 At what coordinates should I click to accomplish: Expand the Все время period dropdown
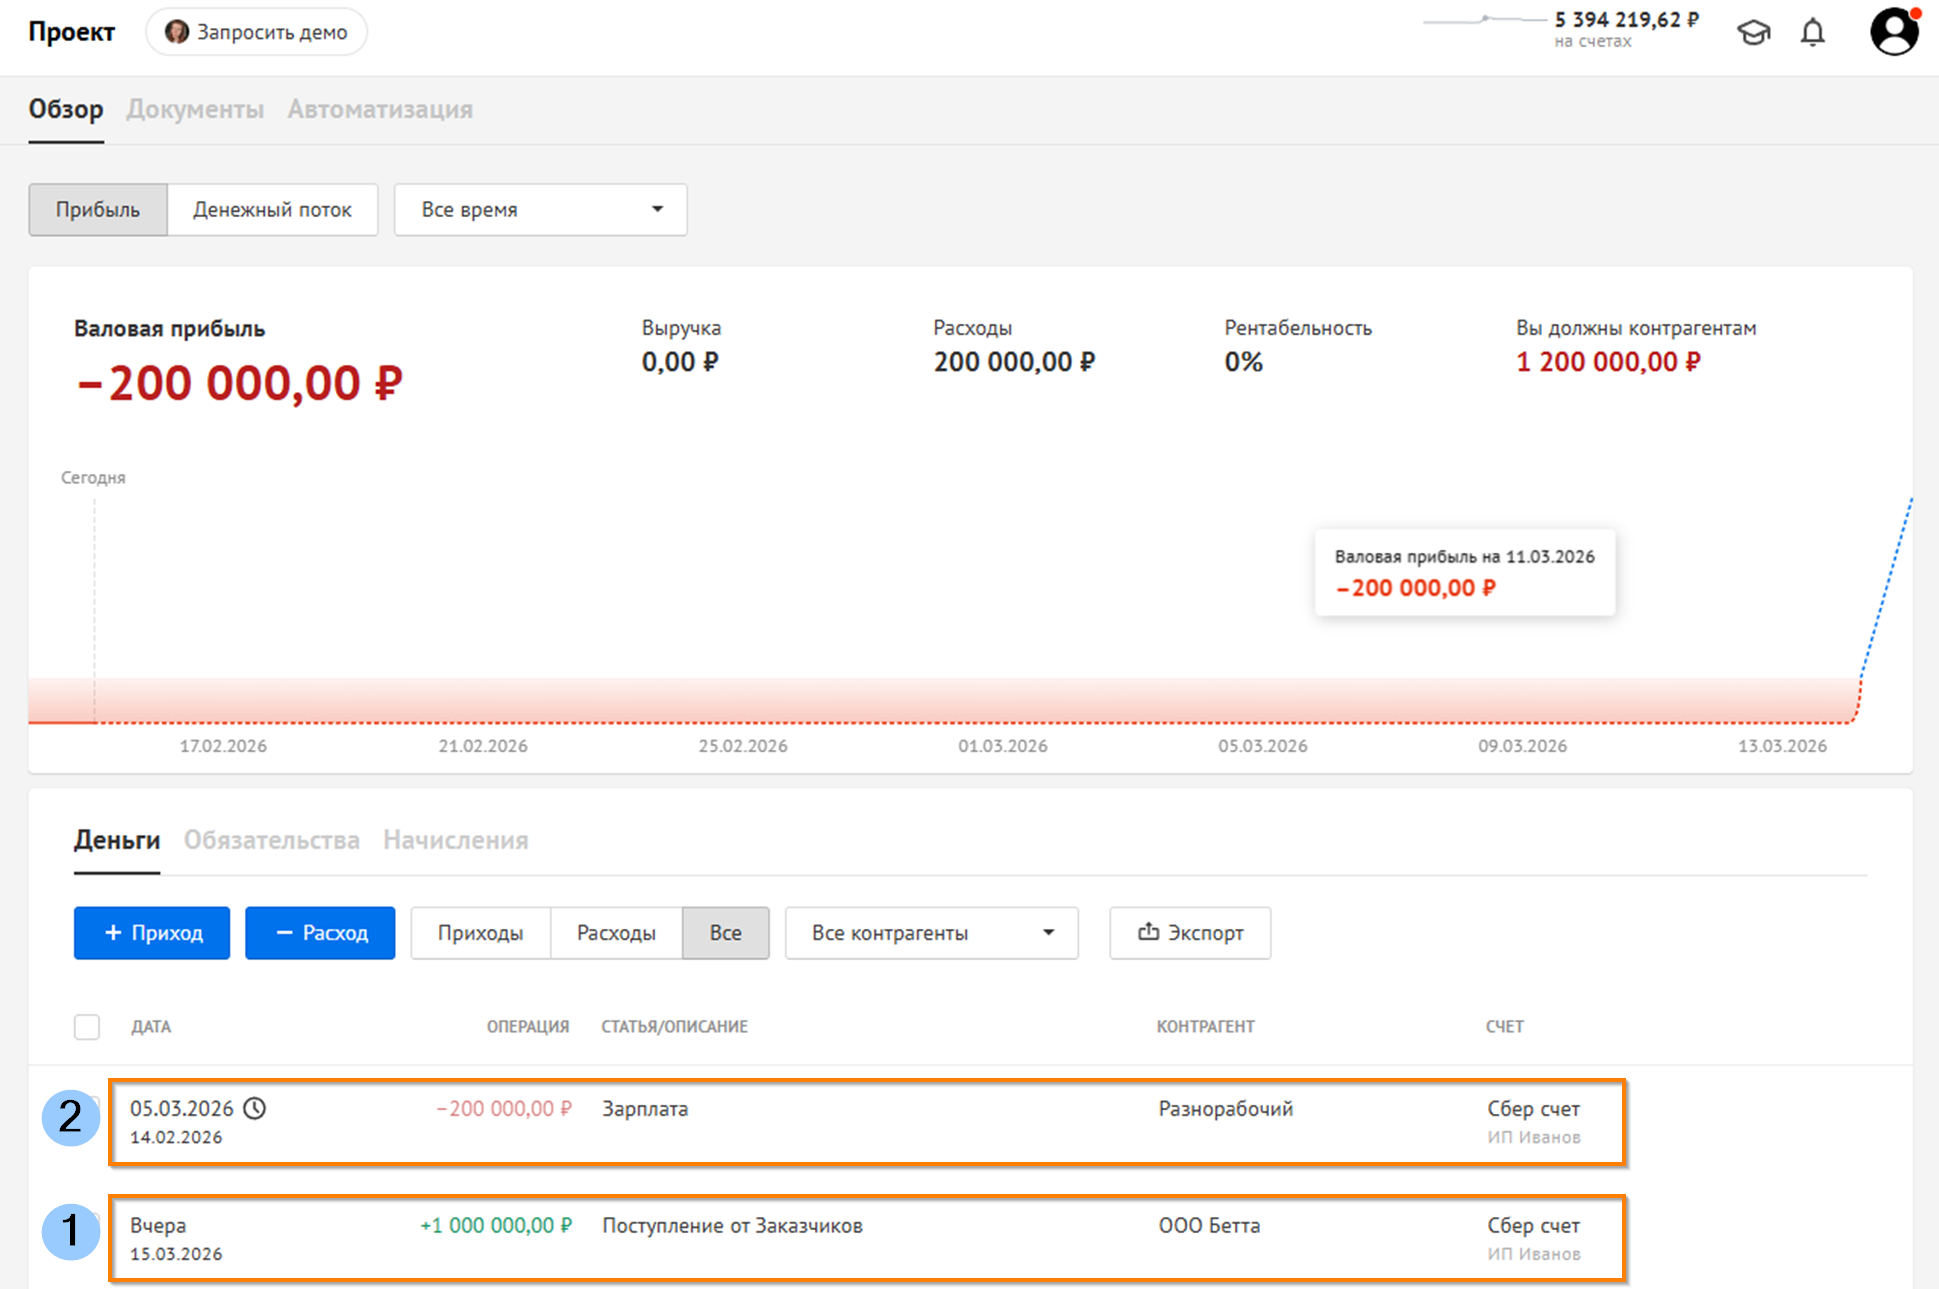tap(540, 210)
